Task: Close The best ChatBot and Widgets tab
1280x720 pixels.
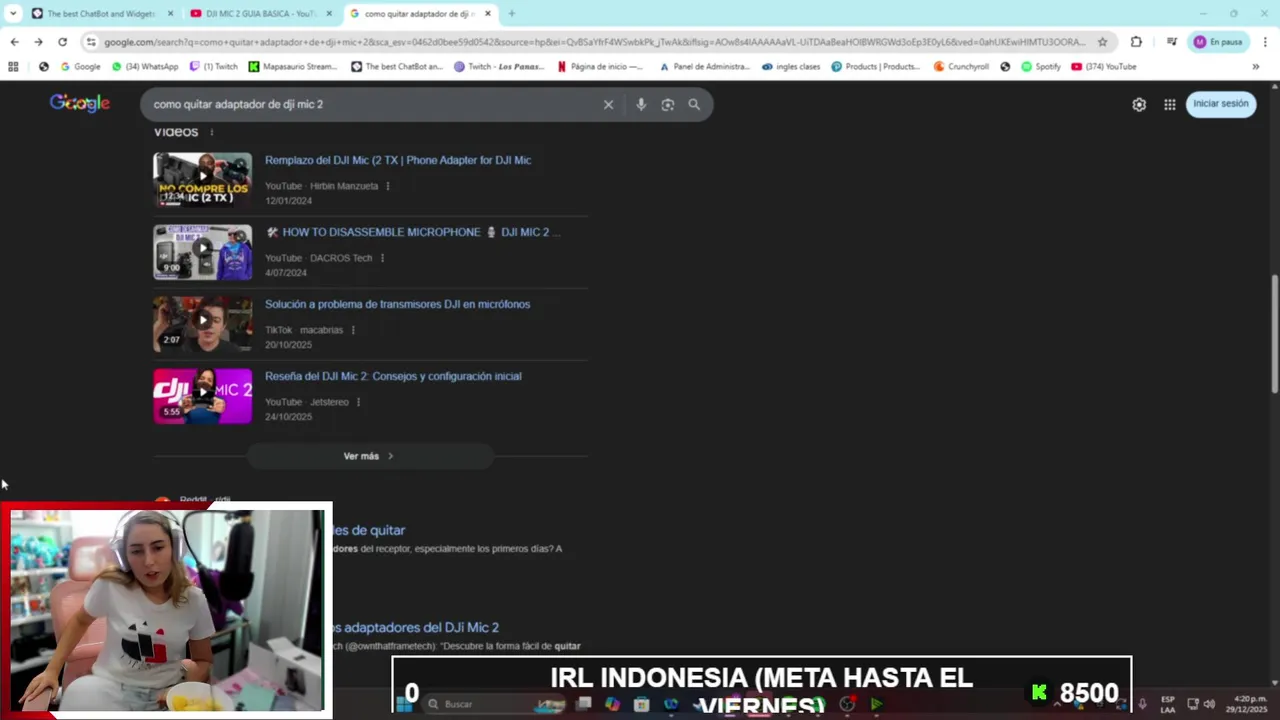Action: pyautogui.click(x=170, y=14)
